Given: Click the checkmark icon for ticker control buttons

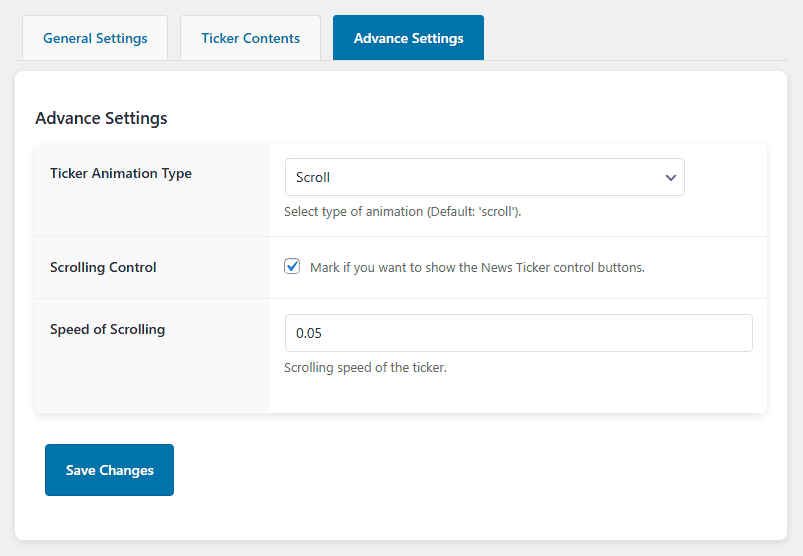Looking at the screenshot, I should click(292, 267).
